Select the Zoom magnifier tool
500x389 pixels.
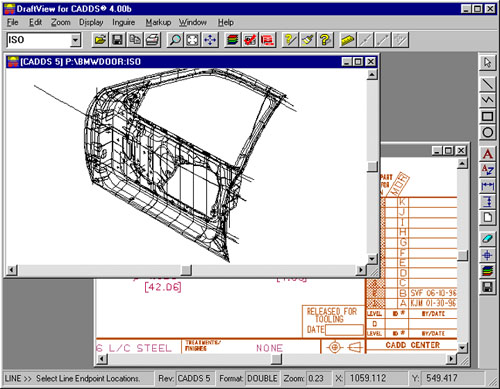click(x=175, y=40)
